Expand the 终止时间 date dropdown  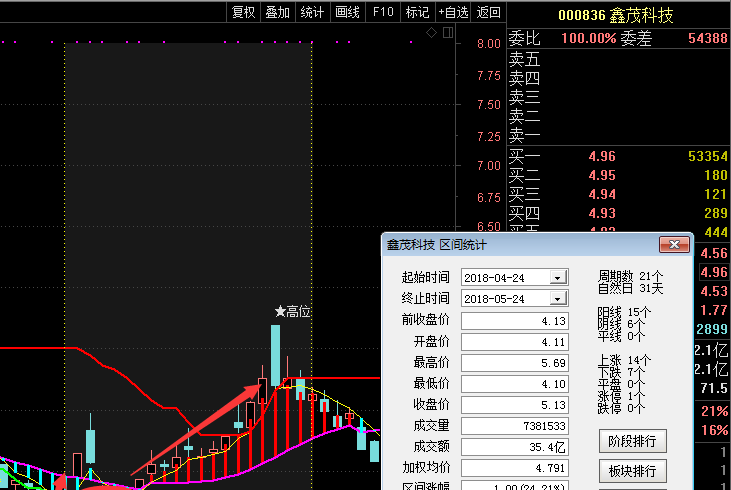[x=558, y=298]
